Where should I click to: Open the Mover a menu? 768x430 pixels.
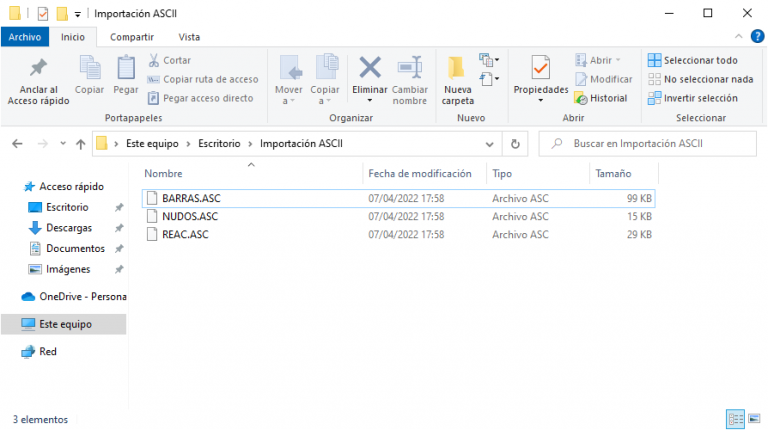288,80
